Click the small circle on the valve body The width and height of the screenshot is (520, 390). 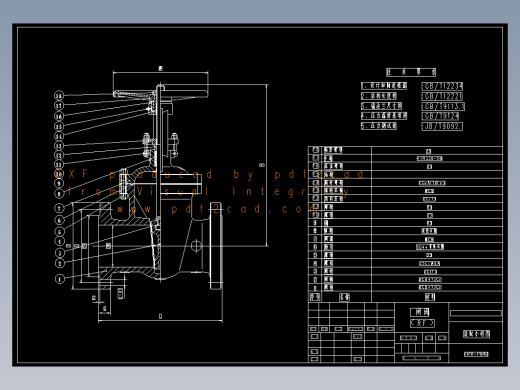coord(196,246)
